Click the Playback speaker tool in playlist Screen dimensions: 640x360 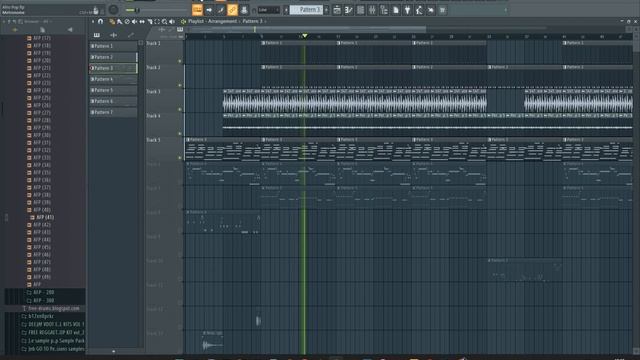172,21
